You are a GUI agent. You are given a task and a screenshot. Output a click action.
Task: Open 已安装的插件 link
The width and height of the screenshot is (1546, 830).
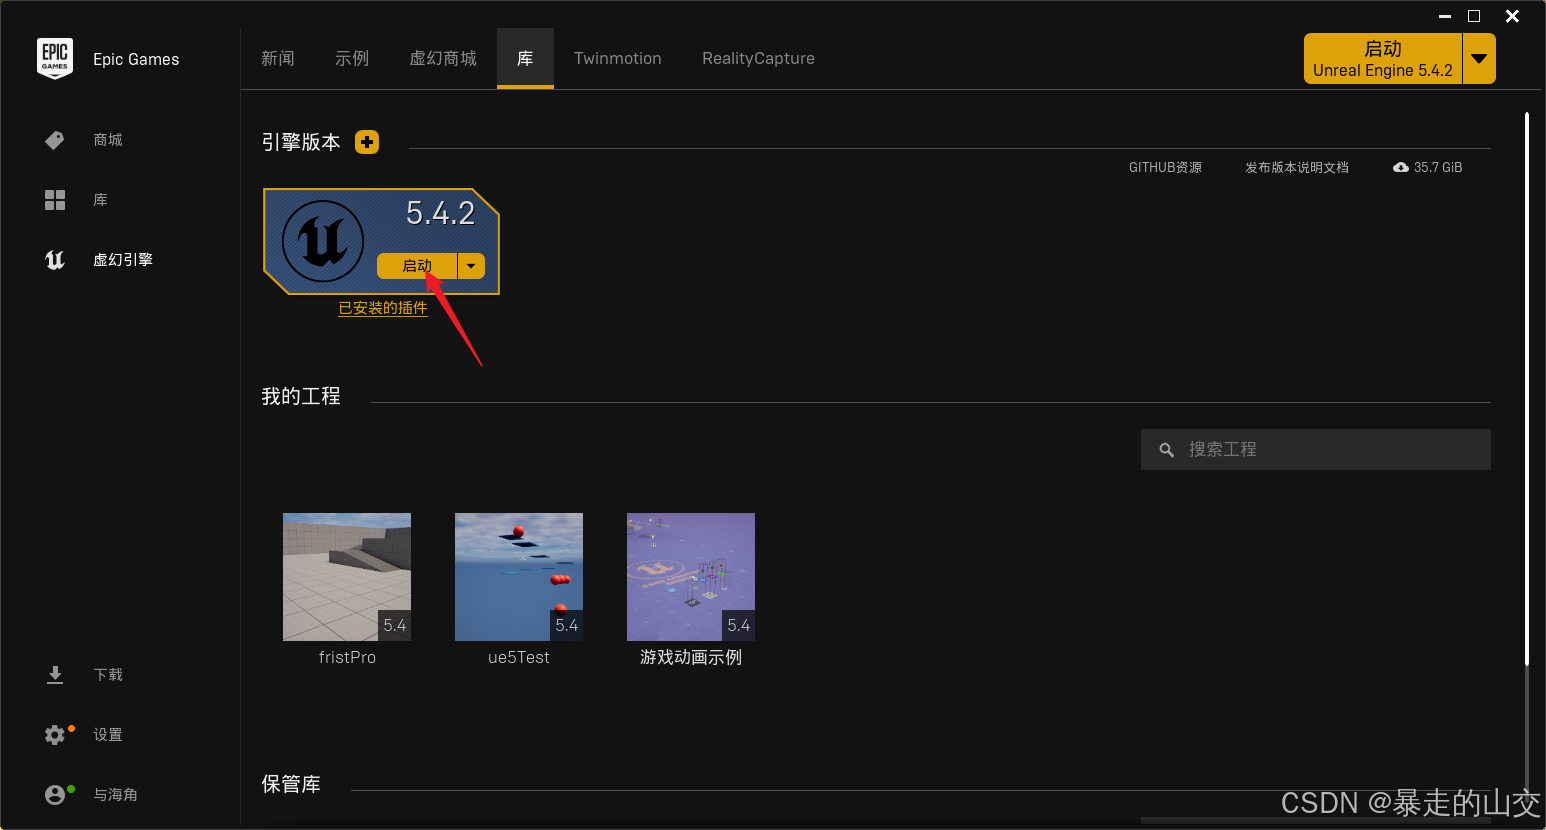383,308
